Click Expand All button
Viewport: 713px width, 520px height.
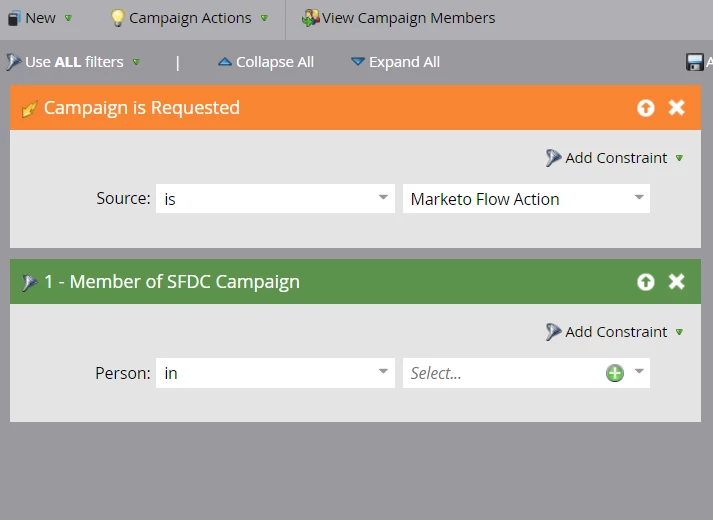click(395, 62)
